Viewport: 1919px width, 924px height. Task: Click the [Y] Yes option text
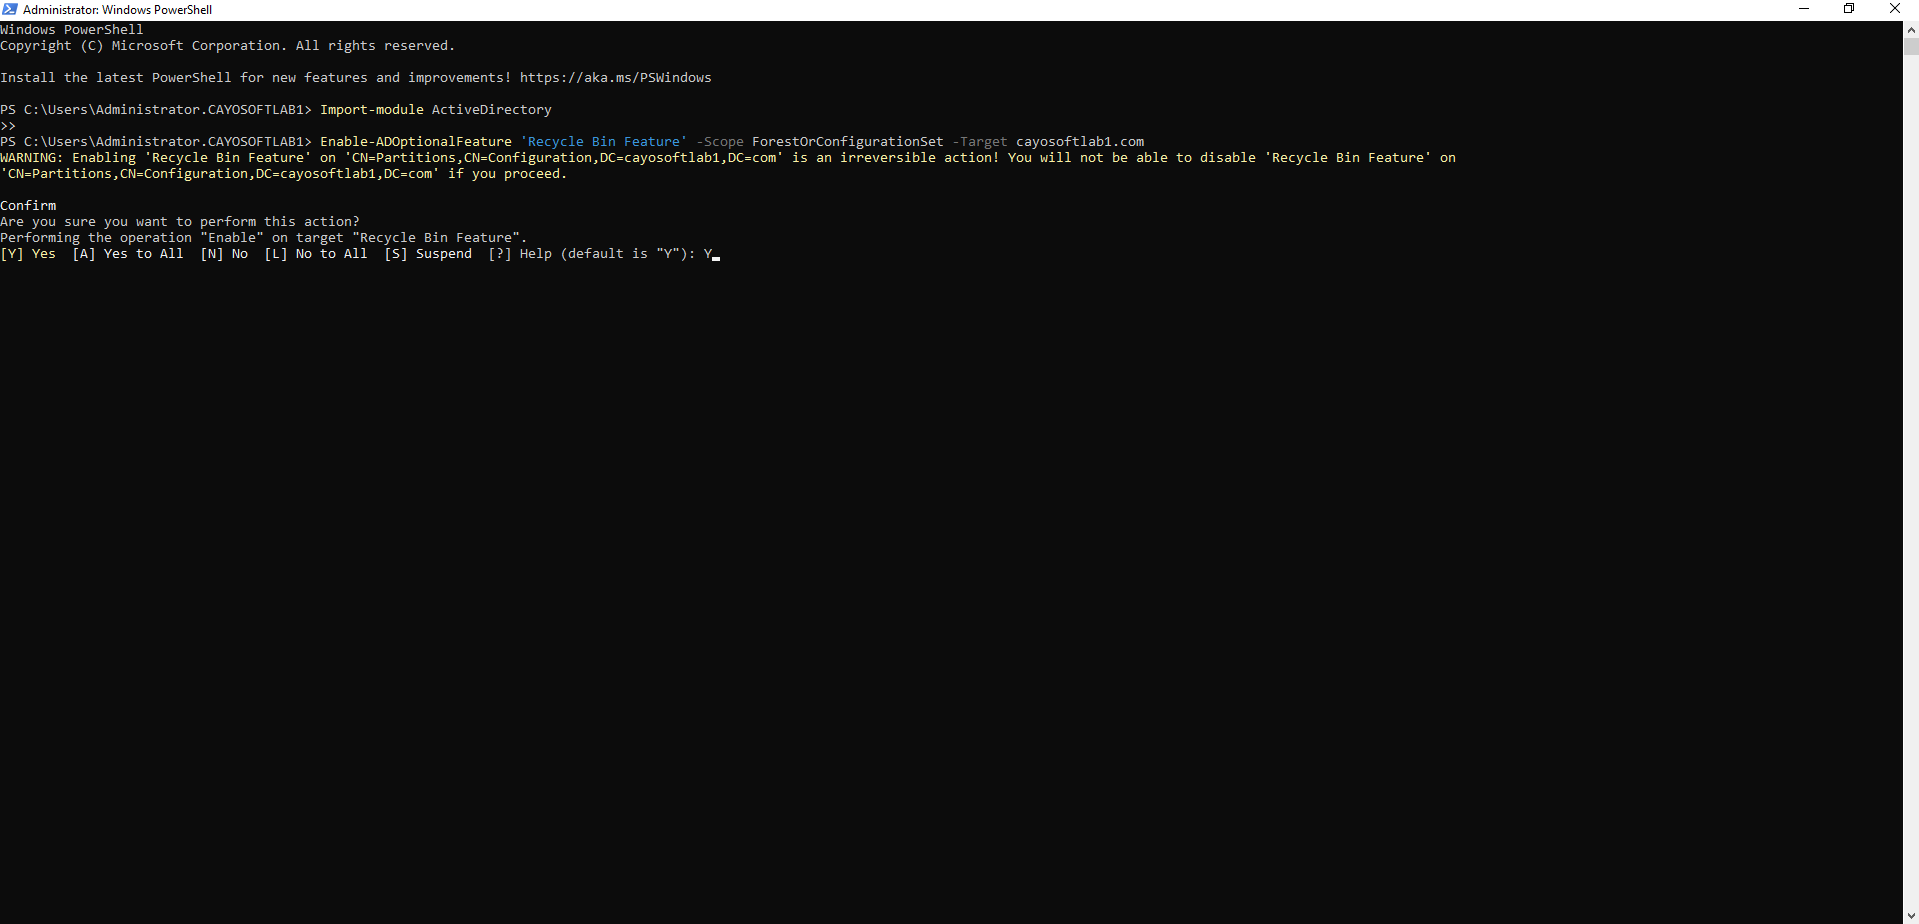point(28,254)
